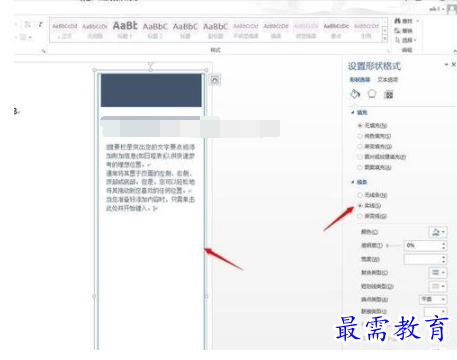Click the sidebar body text paragraph
This screenshot has width=457, height=360.
(x=150, y=177)
